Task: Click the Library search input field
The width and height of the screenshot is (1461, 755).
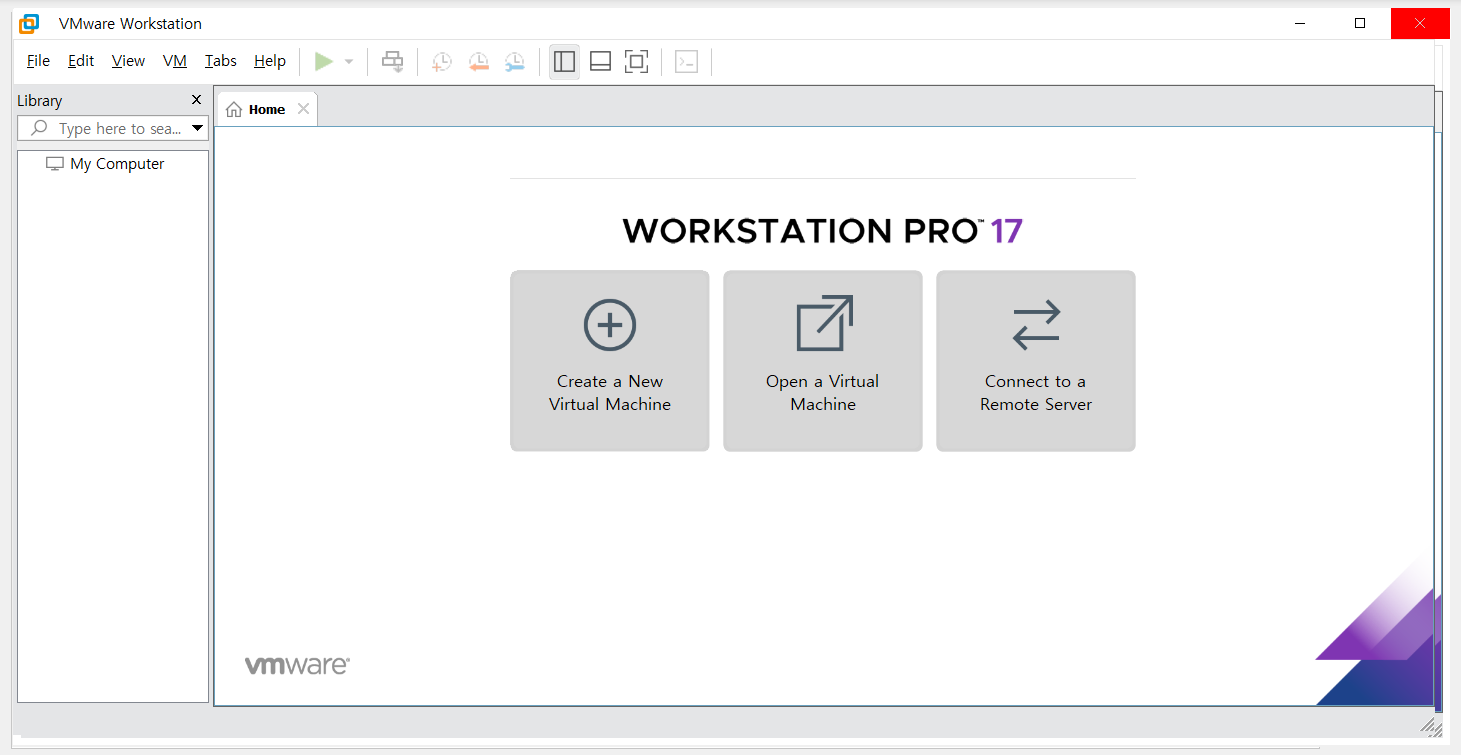Action: pyautogui.click(x=112, y=128)
